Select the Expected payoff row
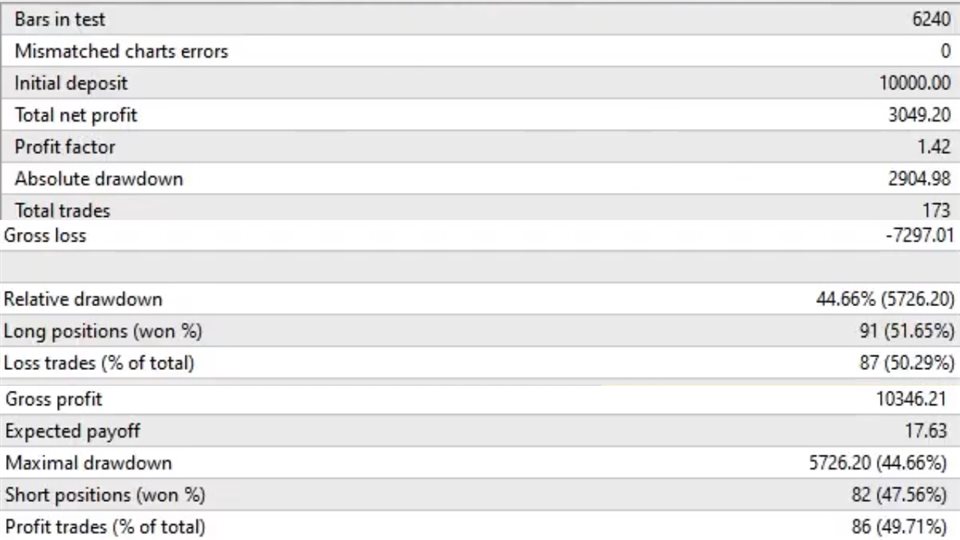The height and width of the screenshot is (540, 960). pyautogui.click(x=480, y=431)
